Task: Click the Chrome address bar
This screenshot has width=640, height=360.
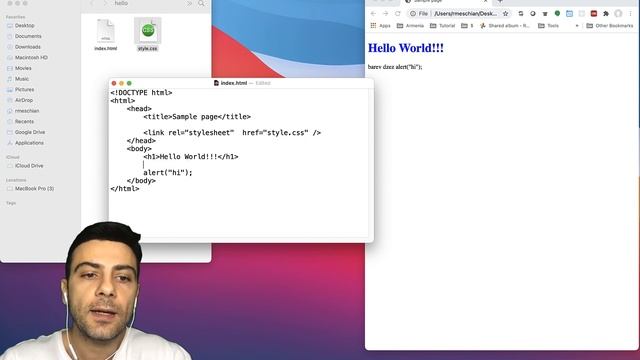Action: pyautogui.click(x=465, y=13)
